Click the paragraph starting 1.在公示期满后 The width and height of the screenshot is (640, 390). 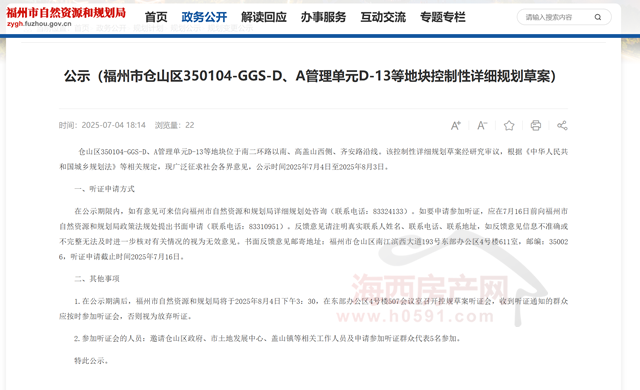pyautogui.click(x=313, y=308)
